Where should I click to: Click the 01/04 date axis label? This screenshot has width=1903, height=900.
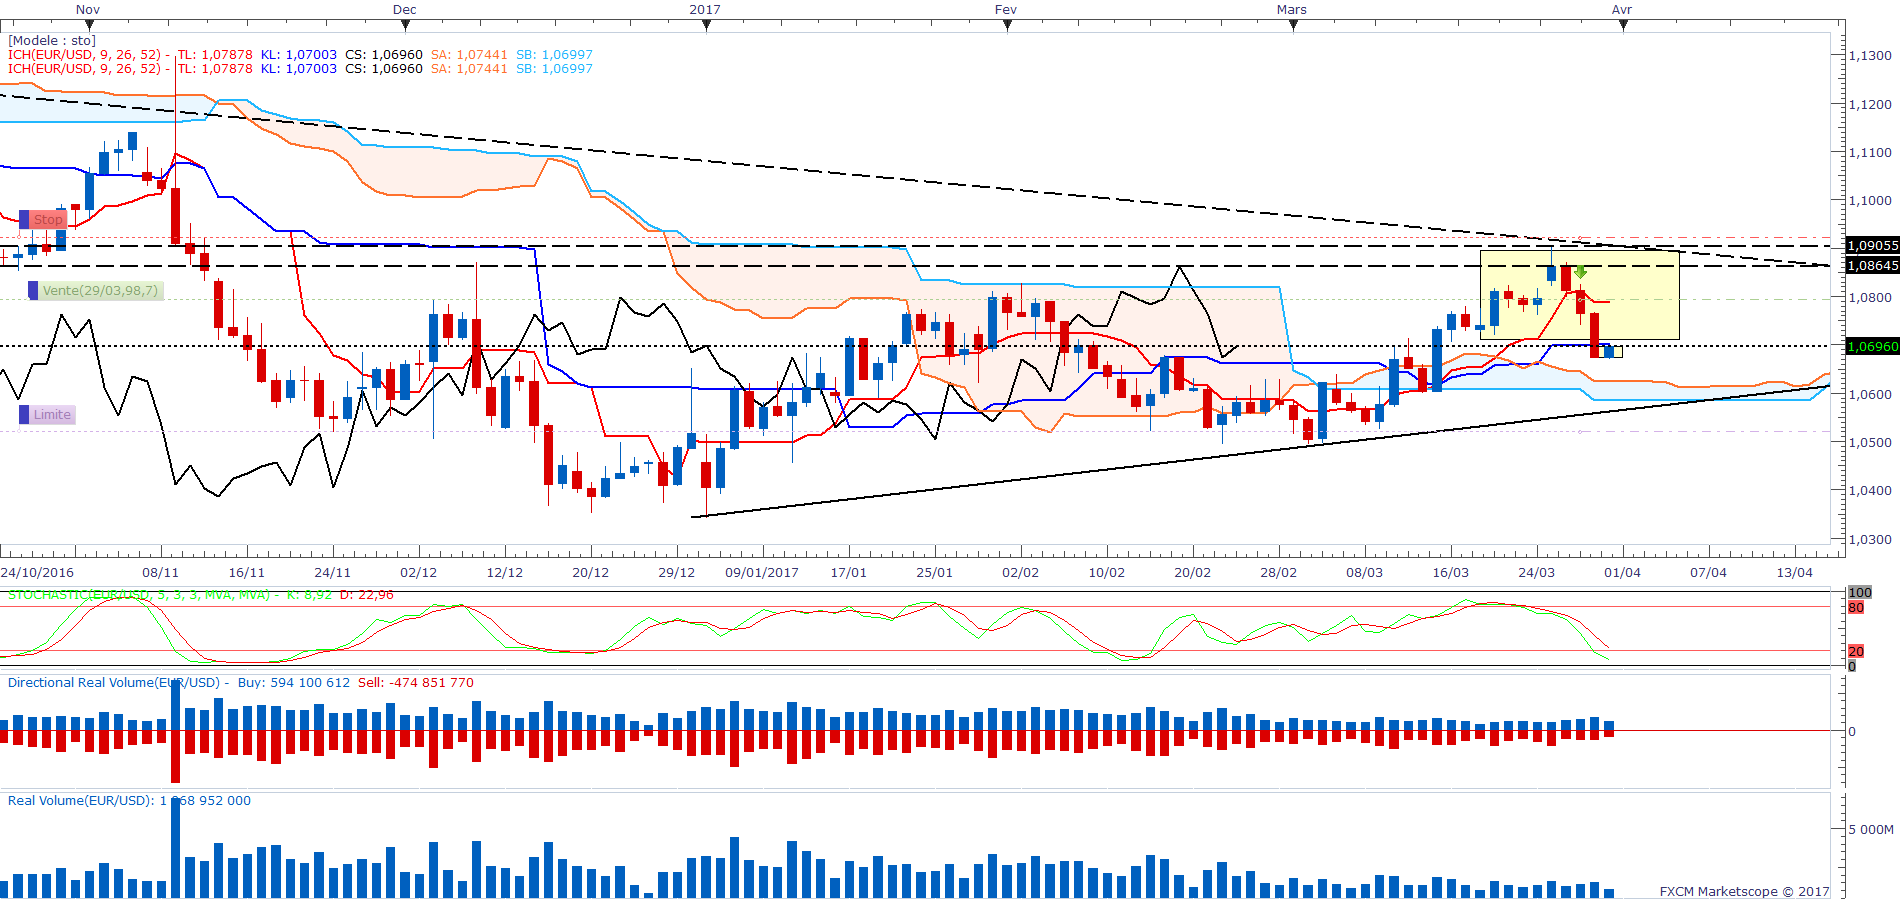(1623, 573)
